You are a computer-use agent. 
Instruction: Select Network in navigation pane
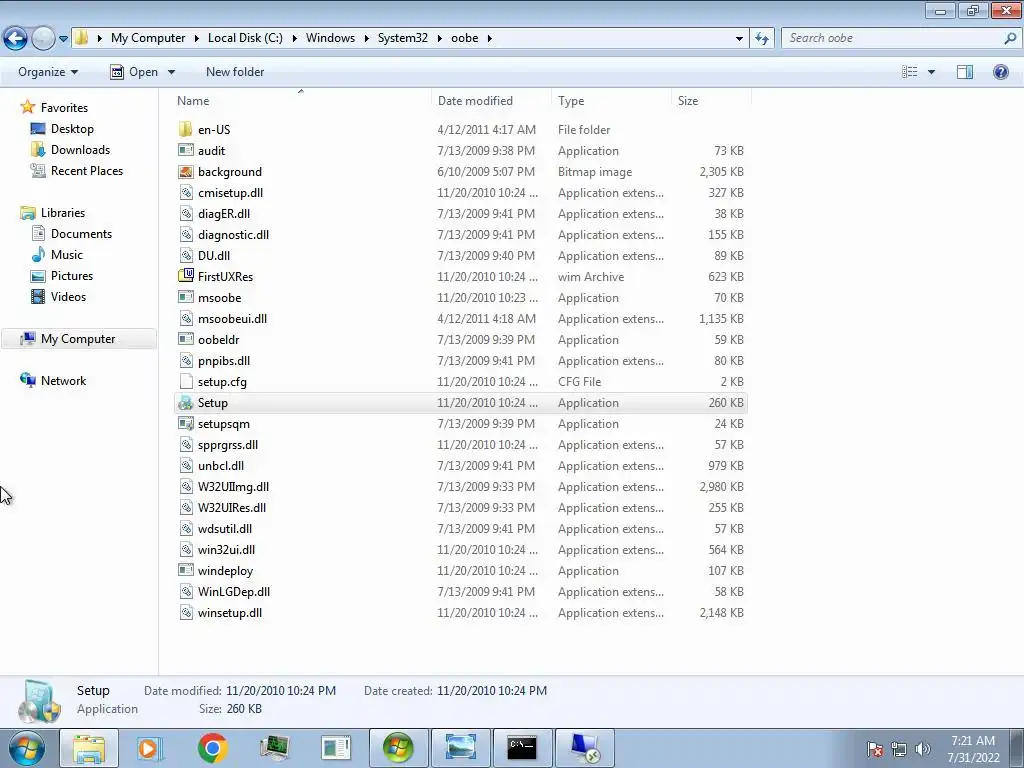click(x=63, y=381)
